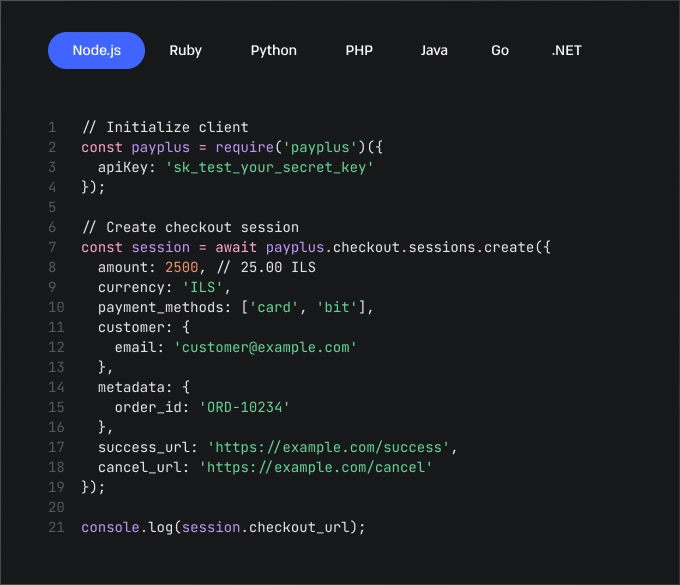Switch to the Java tab

coord(434,51)
